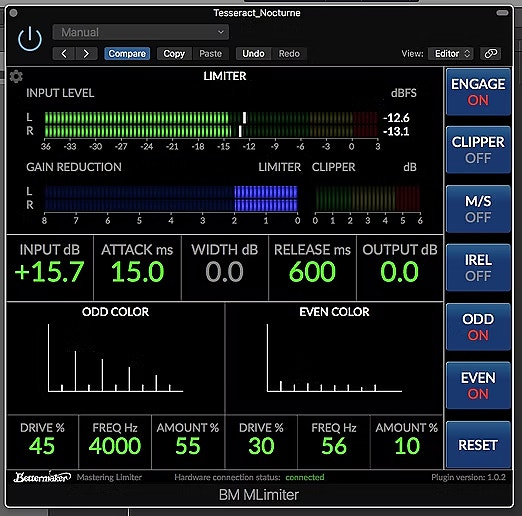522x516 pixels.
Task: Click the window close dot in title bar
Action: click(13, 13)
